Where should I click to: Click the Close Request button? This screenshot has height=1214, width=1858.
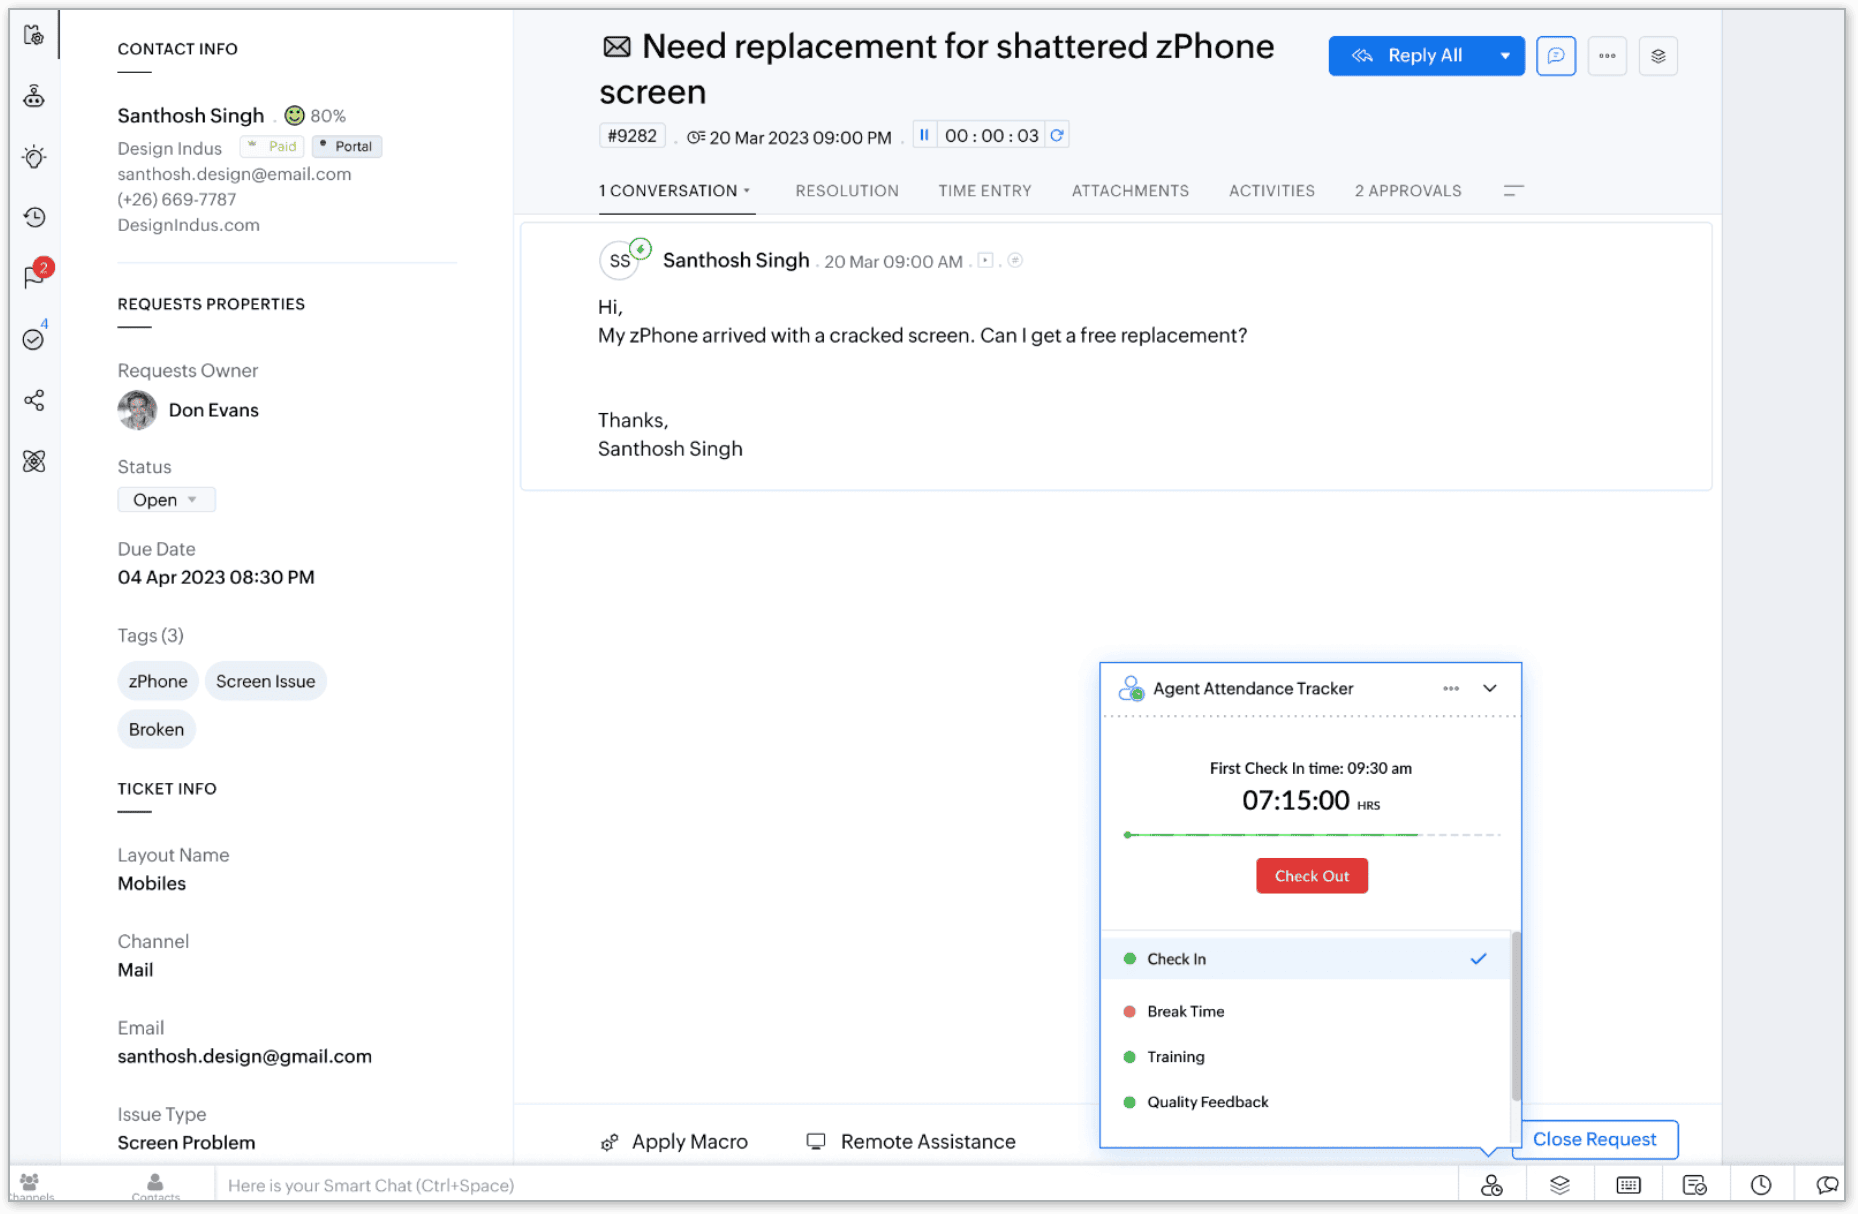coord(1595,1139)
